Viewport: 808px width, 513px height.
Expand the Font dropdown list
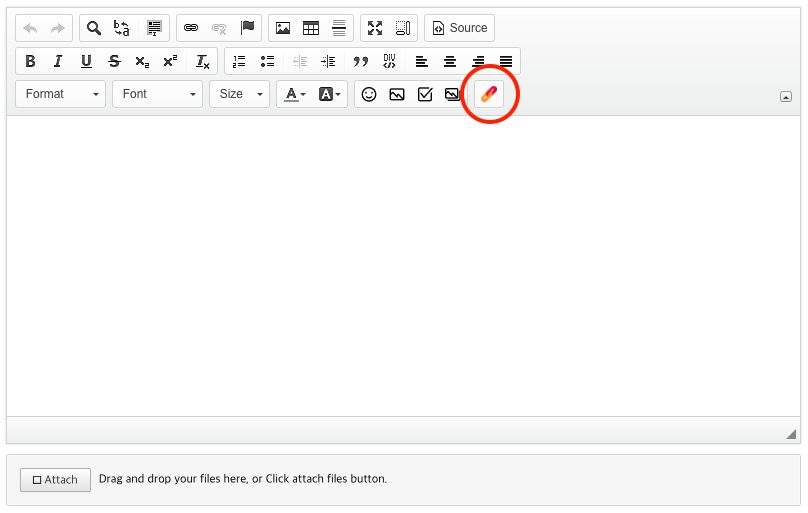(x=158, y=94)
